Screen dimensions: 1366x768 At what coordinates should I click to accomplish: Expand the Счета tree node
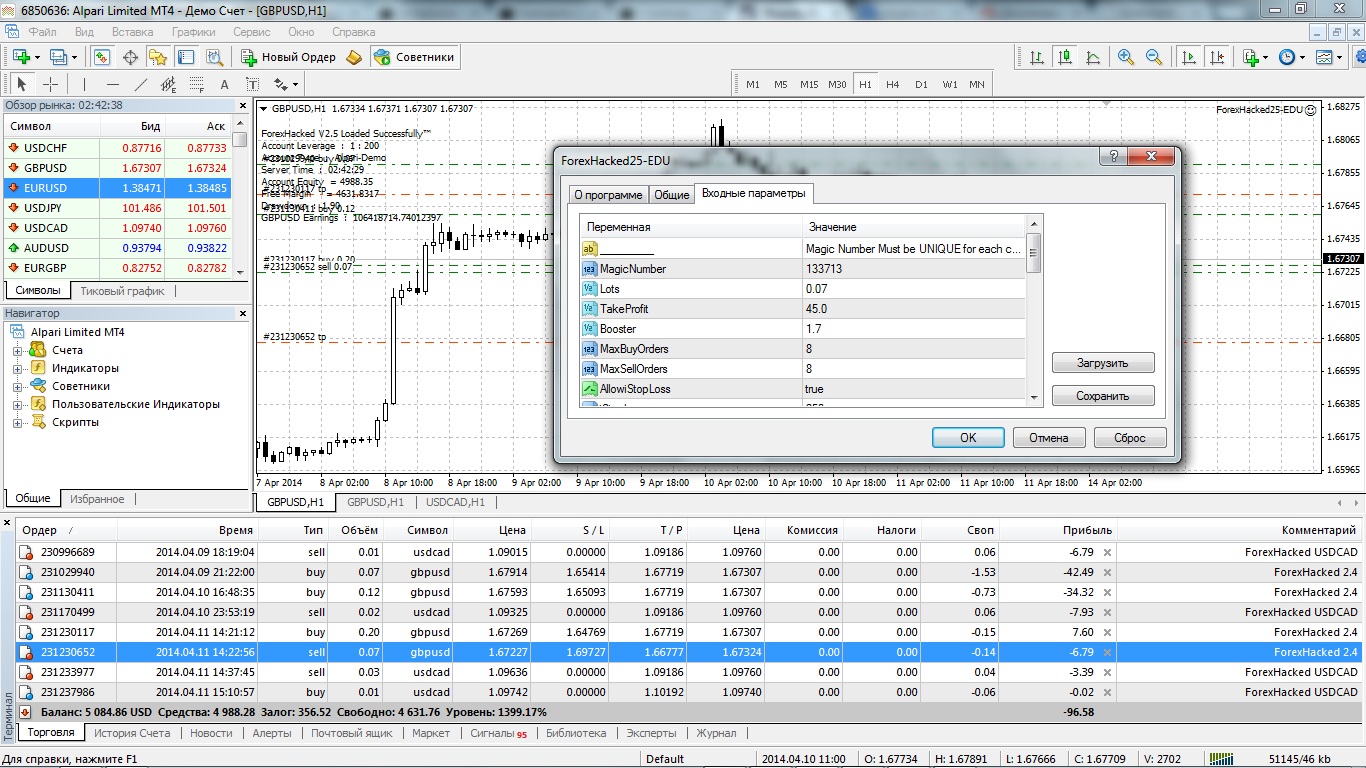(17, 350)
